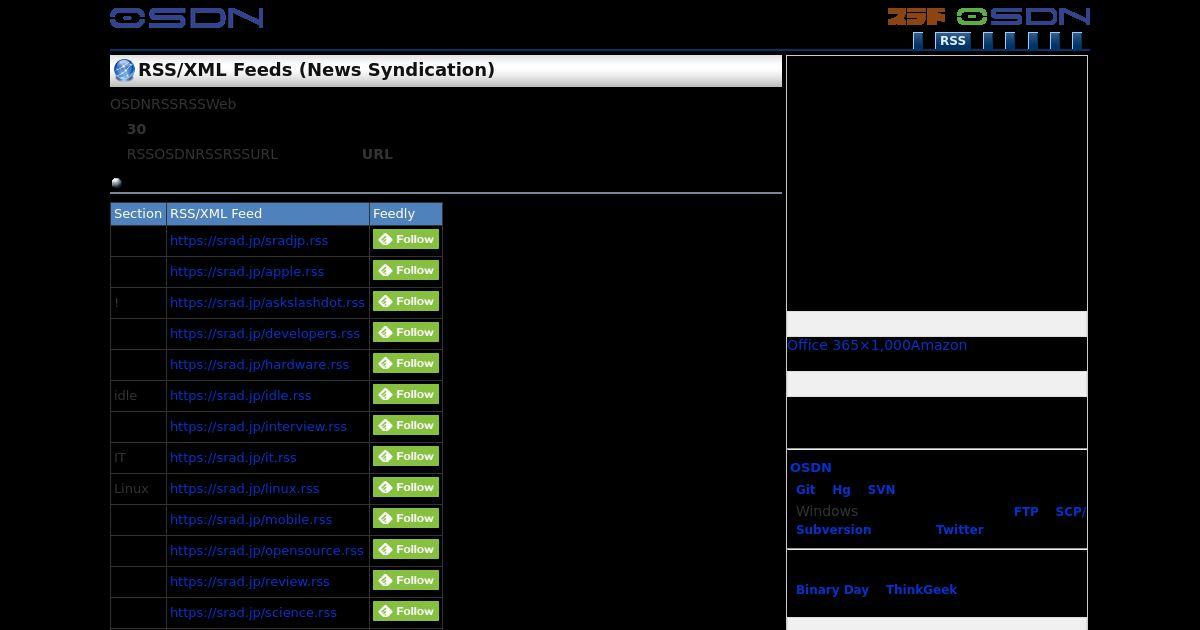The height and width of the screenshot is (630, 1200).
Task: Follow the linux.rss feed on Feedly
Action: pyautogui.click(x=406, y=487)
